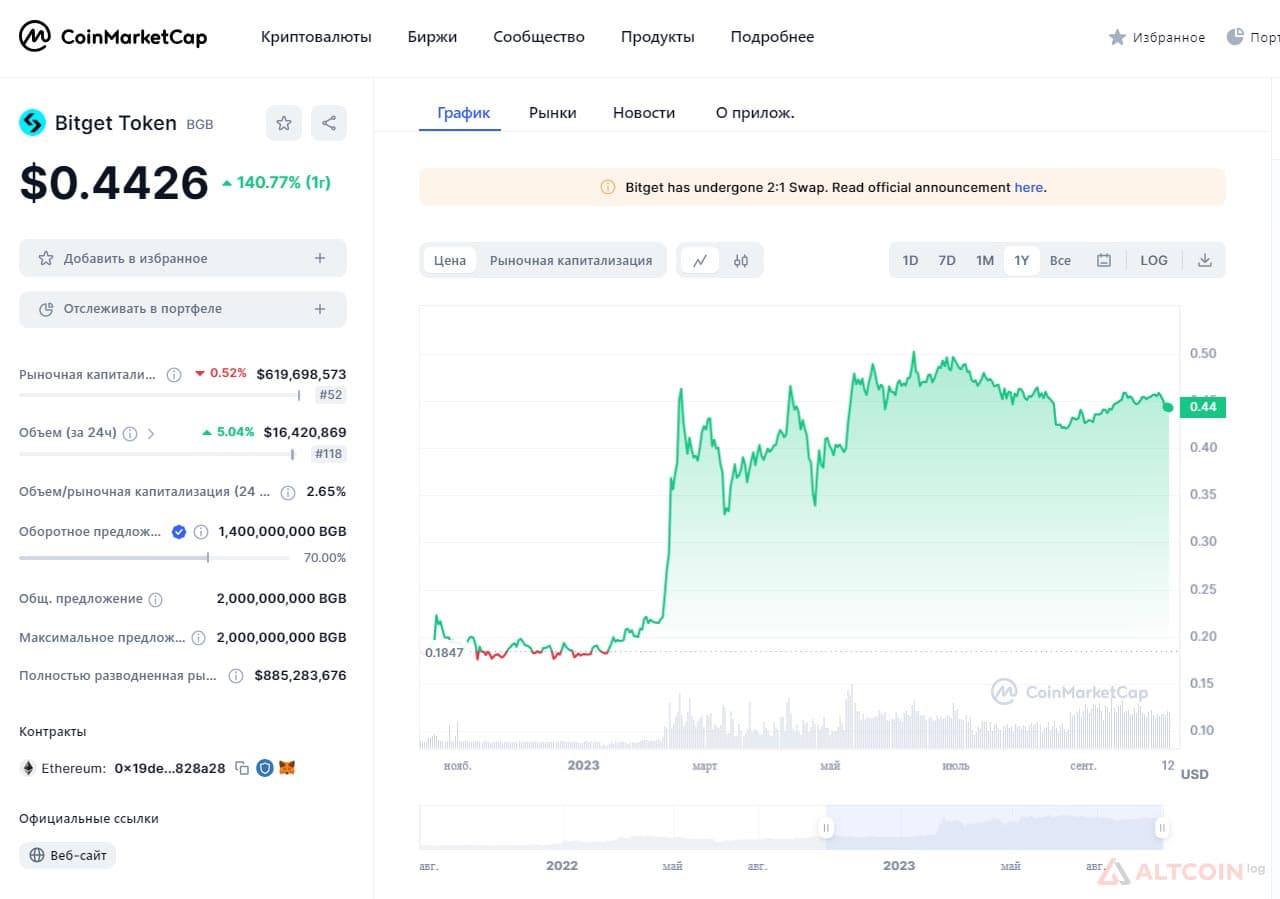Star Bitget Token as favorite
1280x899 pixels.
tap(284, 123)
